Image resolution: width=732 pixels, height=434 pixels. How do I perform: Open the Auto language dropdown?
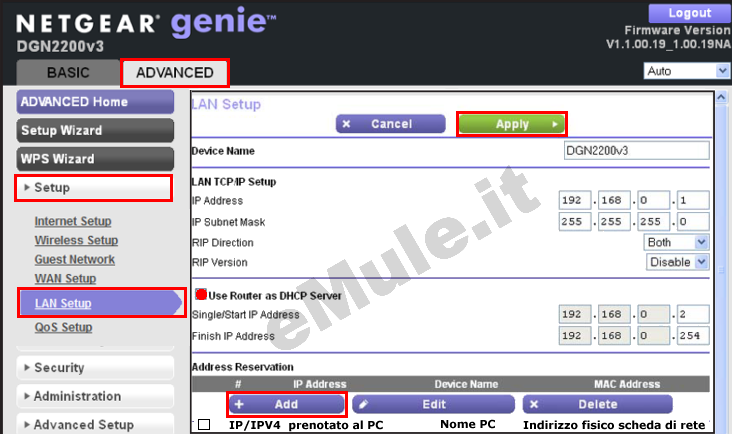686,71
